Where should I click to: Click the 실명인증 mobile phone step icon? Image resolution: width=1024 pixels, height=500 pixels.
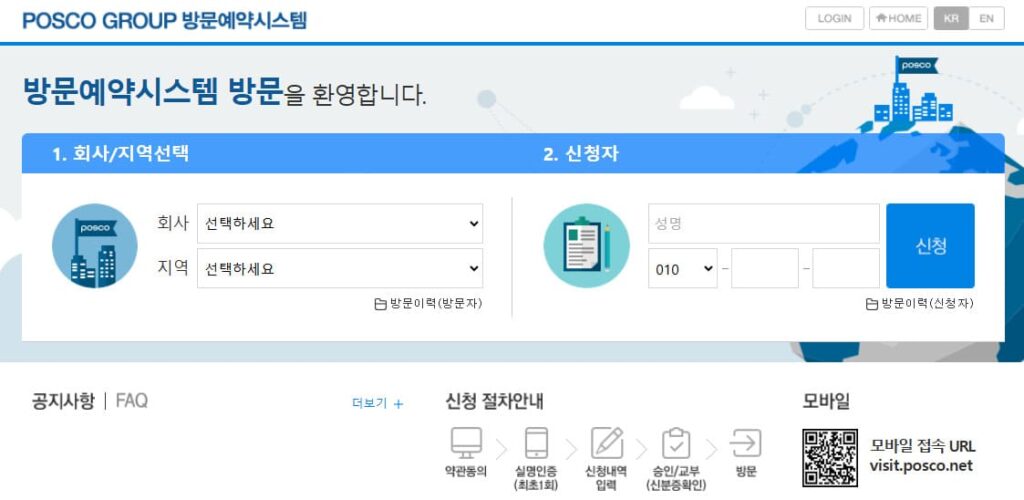tap(537, 443)
